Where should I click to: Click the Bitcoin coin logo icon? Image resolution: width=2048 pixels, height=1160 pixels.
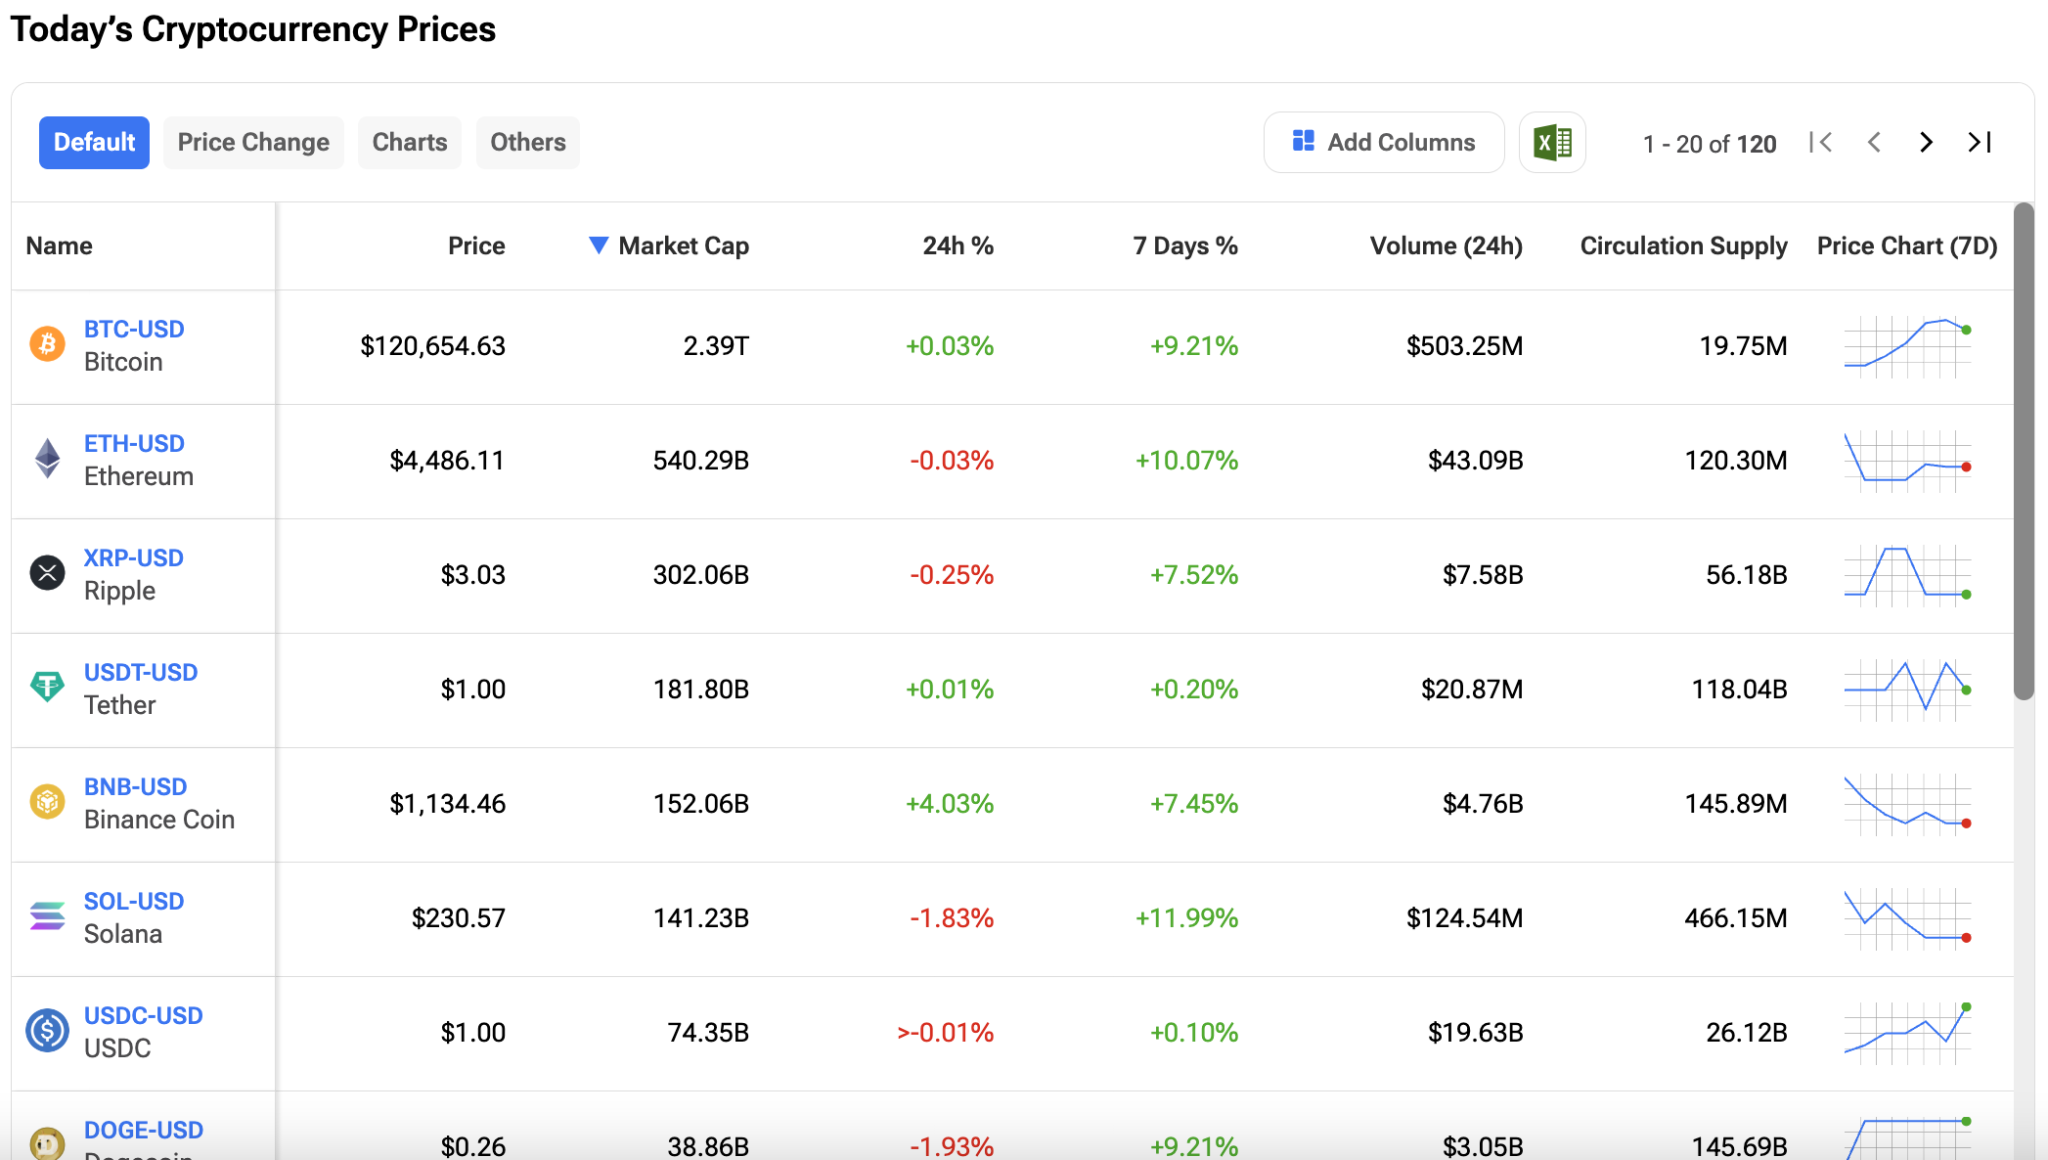47,345
